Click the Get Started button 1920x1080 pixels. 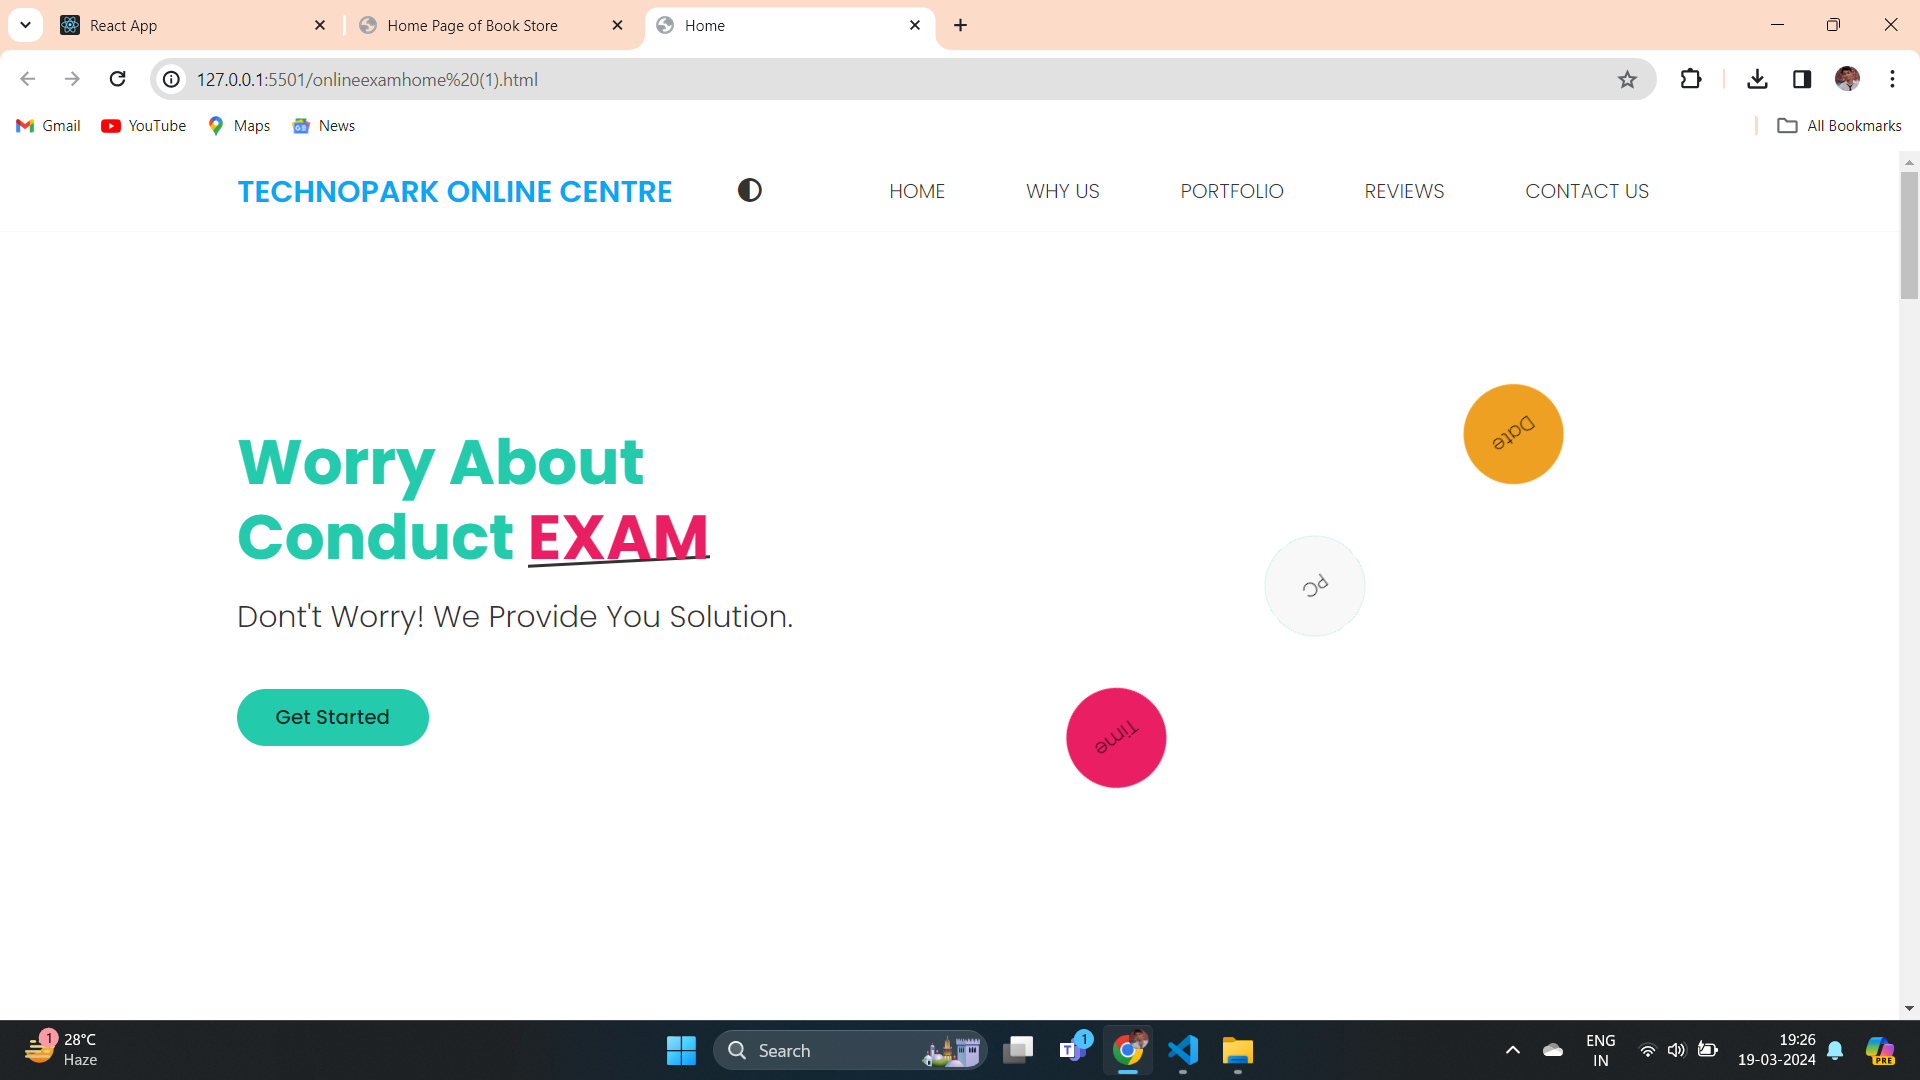[332, 717]
